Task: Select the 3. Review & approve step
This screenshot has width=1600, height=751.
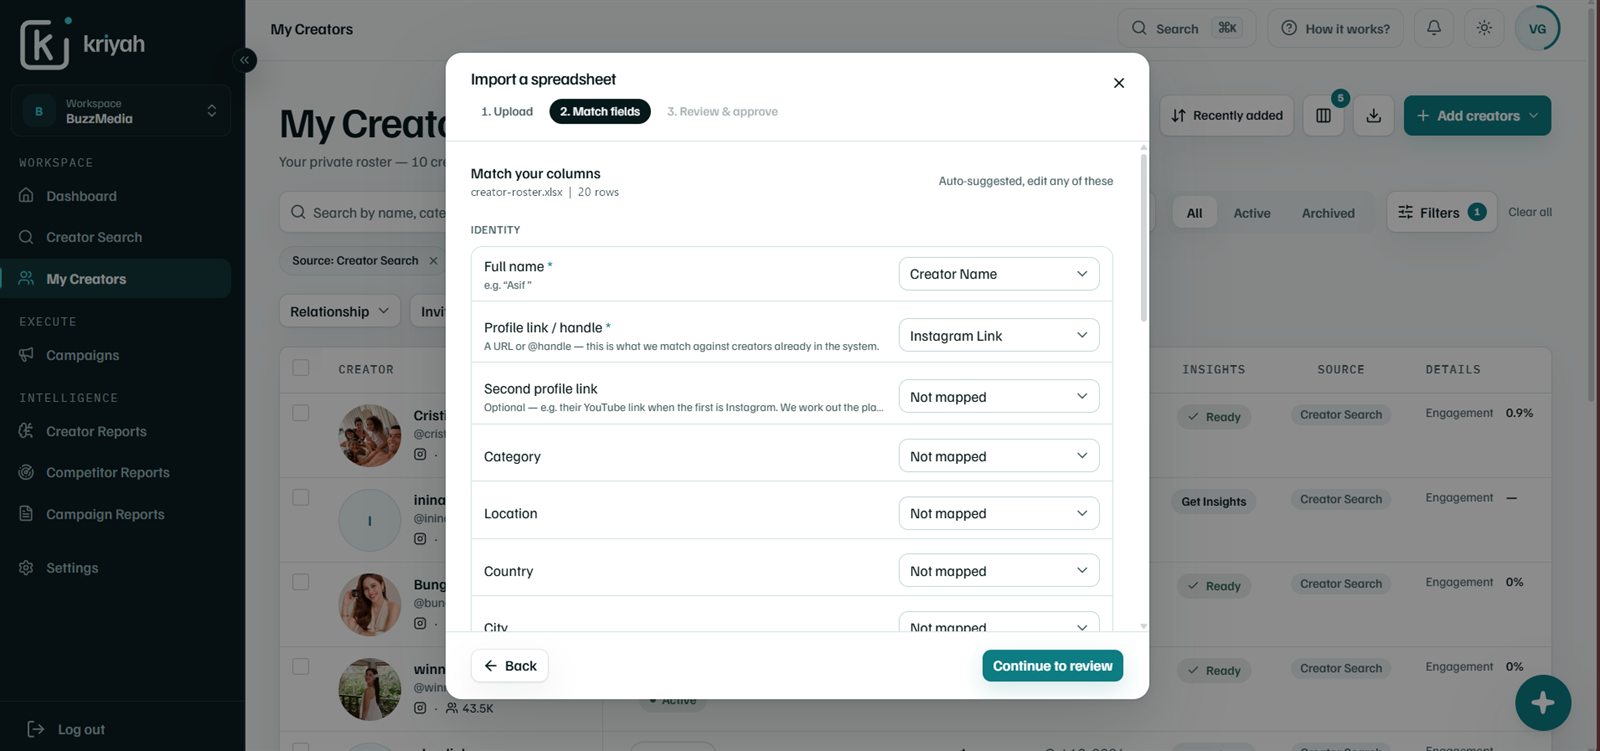Action: 722,111
